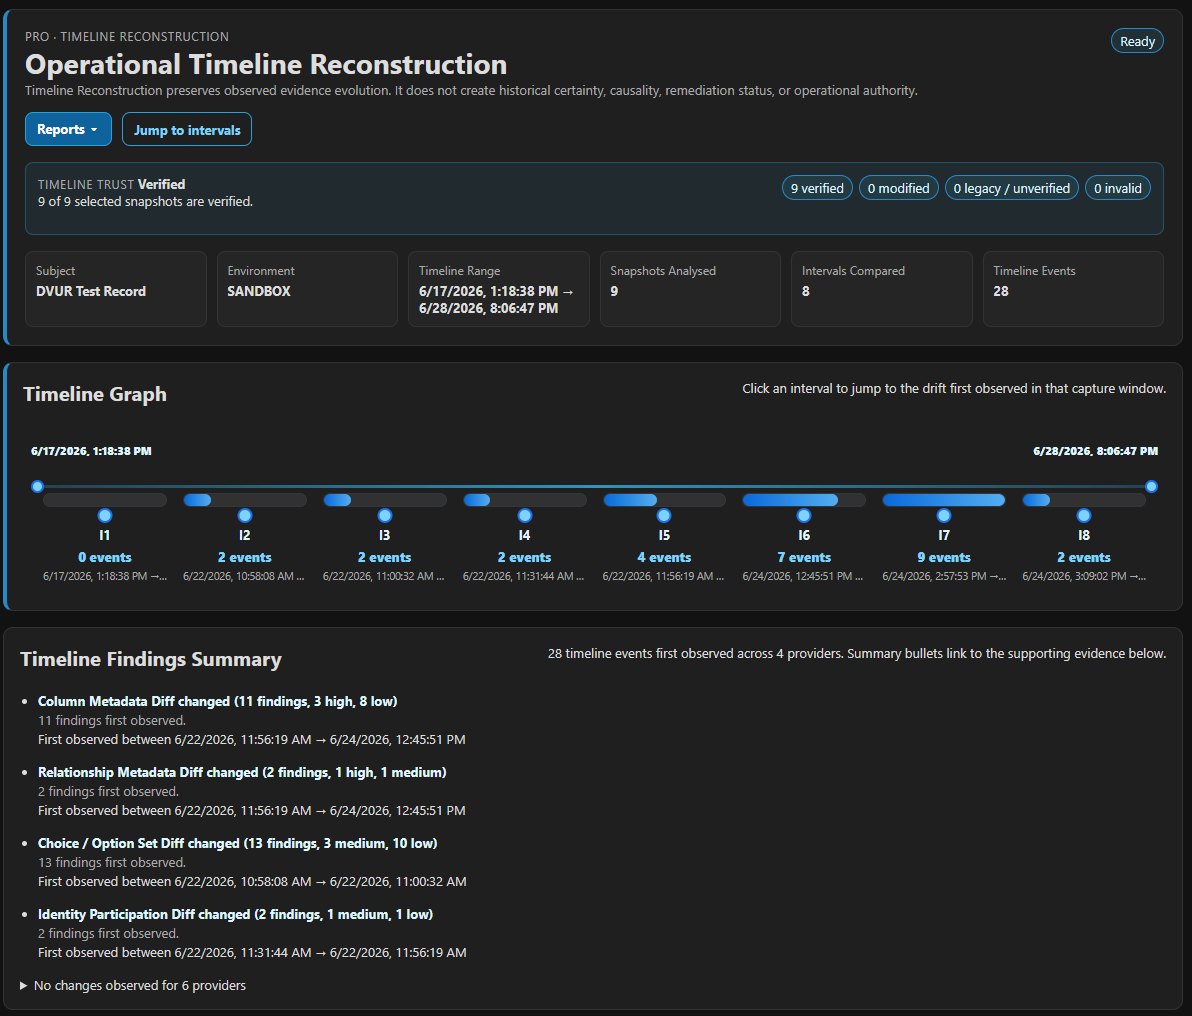Click the Jump to intervals button

(187, 129)
